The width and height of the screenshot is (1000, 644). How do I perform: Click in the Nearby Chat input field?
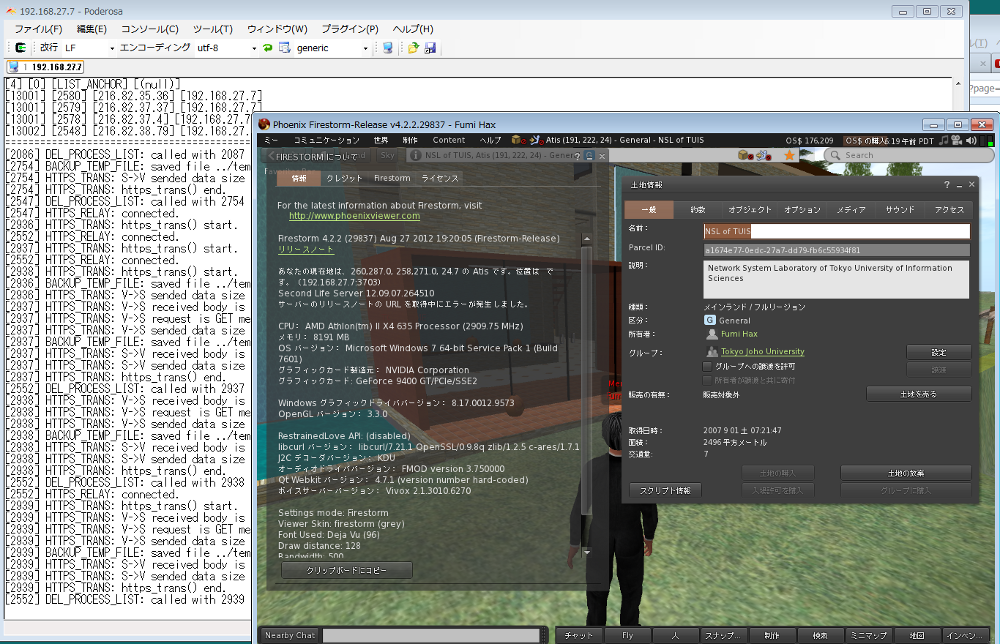(431, 635)
